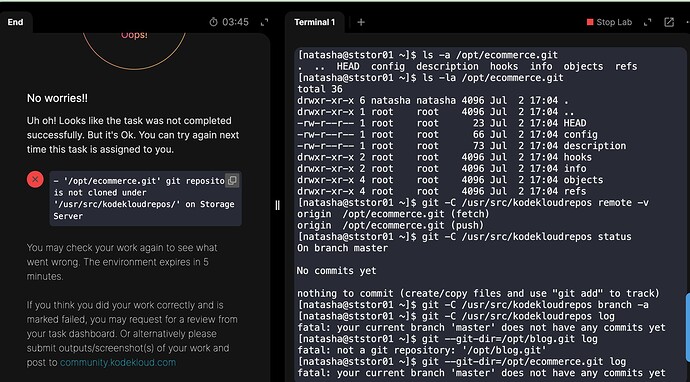Open terminal in new window icon
This screenshot has width=690, height=382.
pos(669,22)
